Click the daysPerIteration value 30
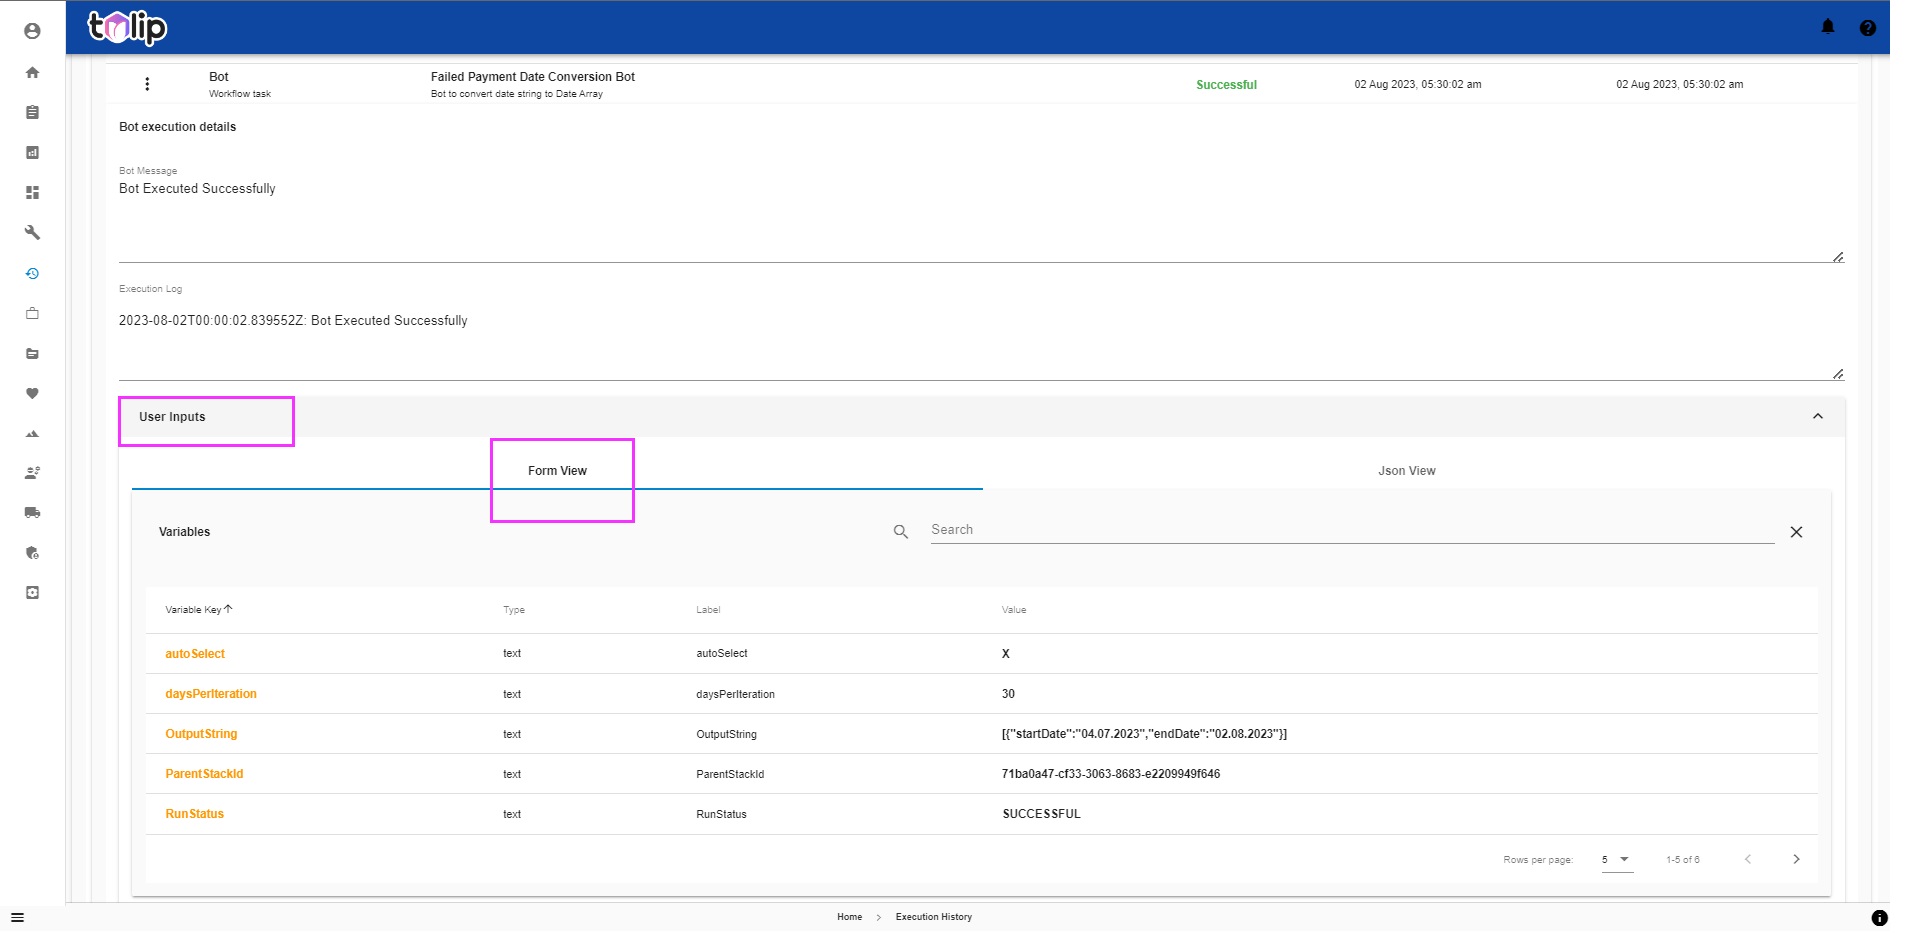Screen dimensions: 1920x937 pos(1008,694)
